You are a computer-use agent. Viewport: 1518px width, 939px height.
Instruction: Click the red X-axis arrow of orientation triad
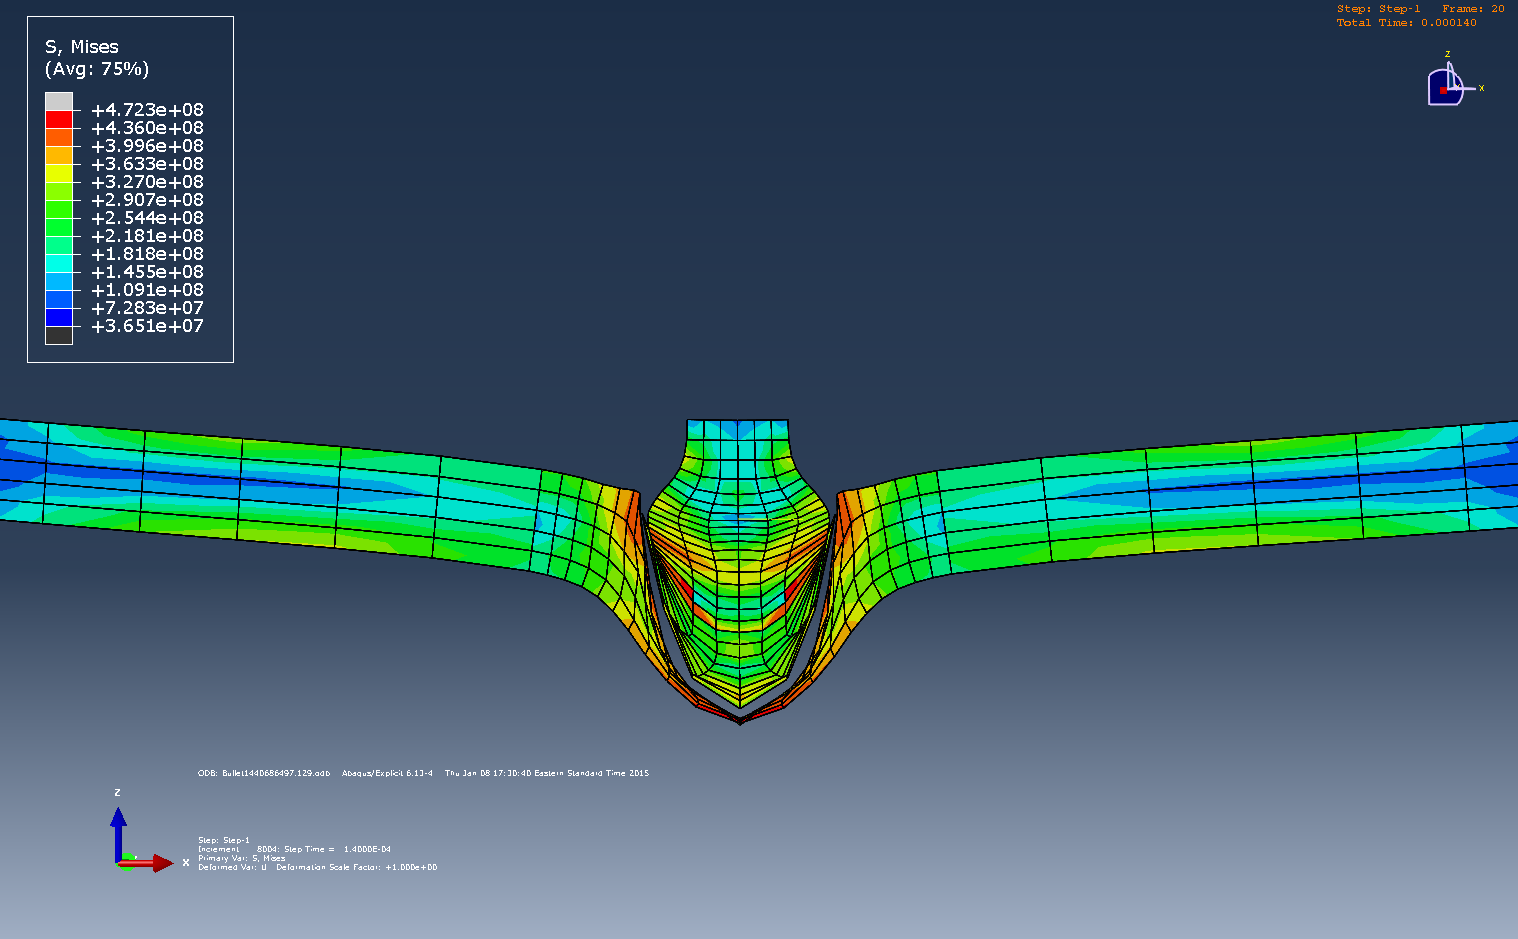pos(153,863)
